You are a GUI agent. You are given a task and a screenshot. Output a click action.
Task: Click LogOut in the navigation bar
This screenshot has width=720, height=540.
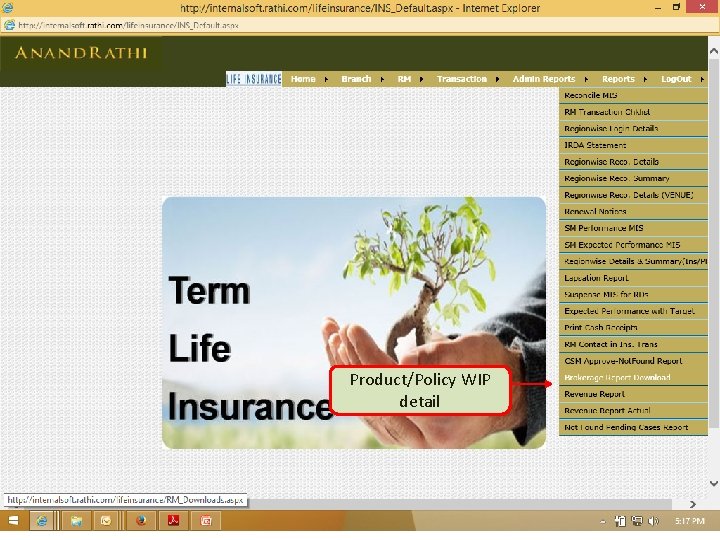point(676,79)
